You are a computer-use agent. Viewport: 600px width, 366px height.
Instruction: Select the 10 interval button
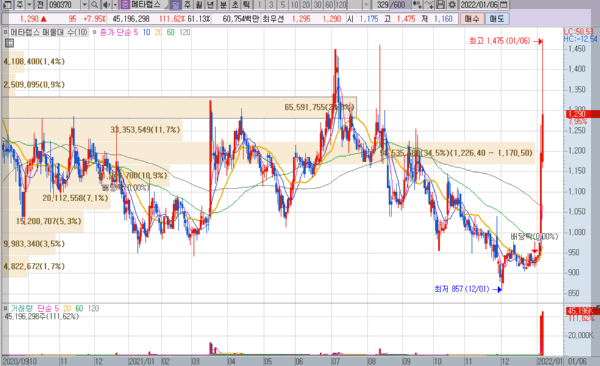pyautogui.click(x=294, y=5)
